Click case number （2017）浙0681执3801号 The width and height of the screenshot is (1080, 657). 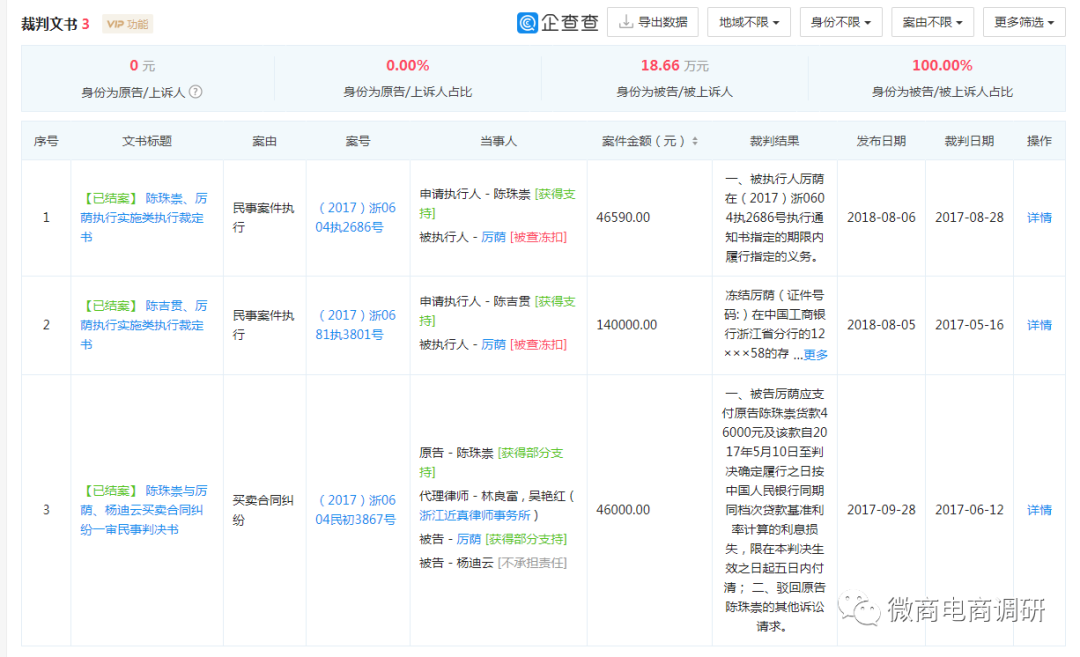click(x=357, y=323)
